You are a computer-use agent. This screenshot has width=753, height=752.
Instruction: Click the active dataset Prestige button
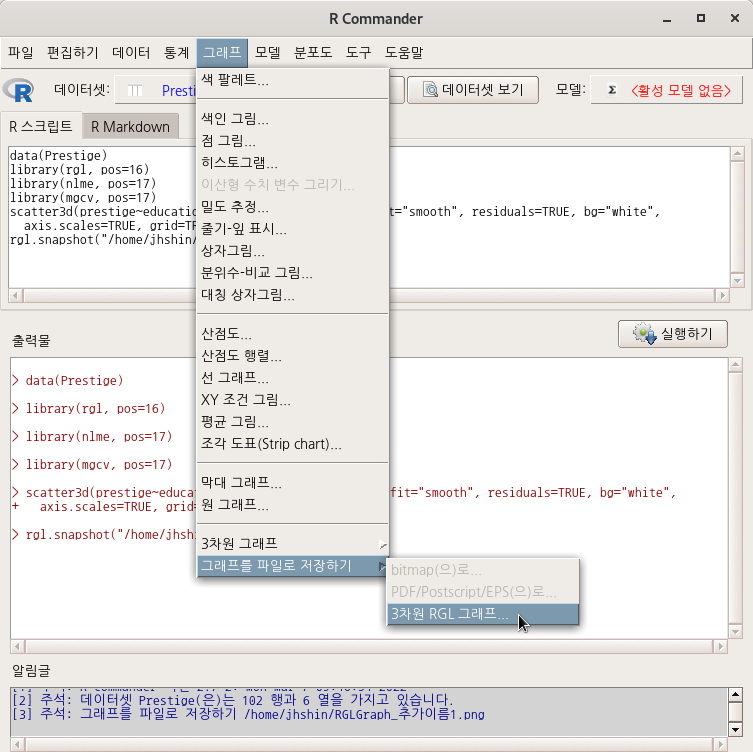point(156,90)
